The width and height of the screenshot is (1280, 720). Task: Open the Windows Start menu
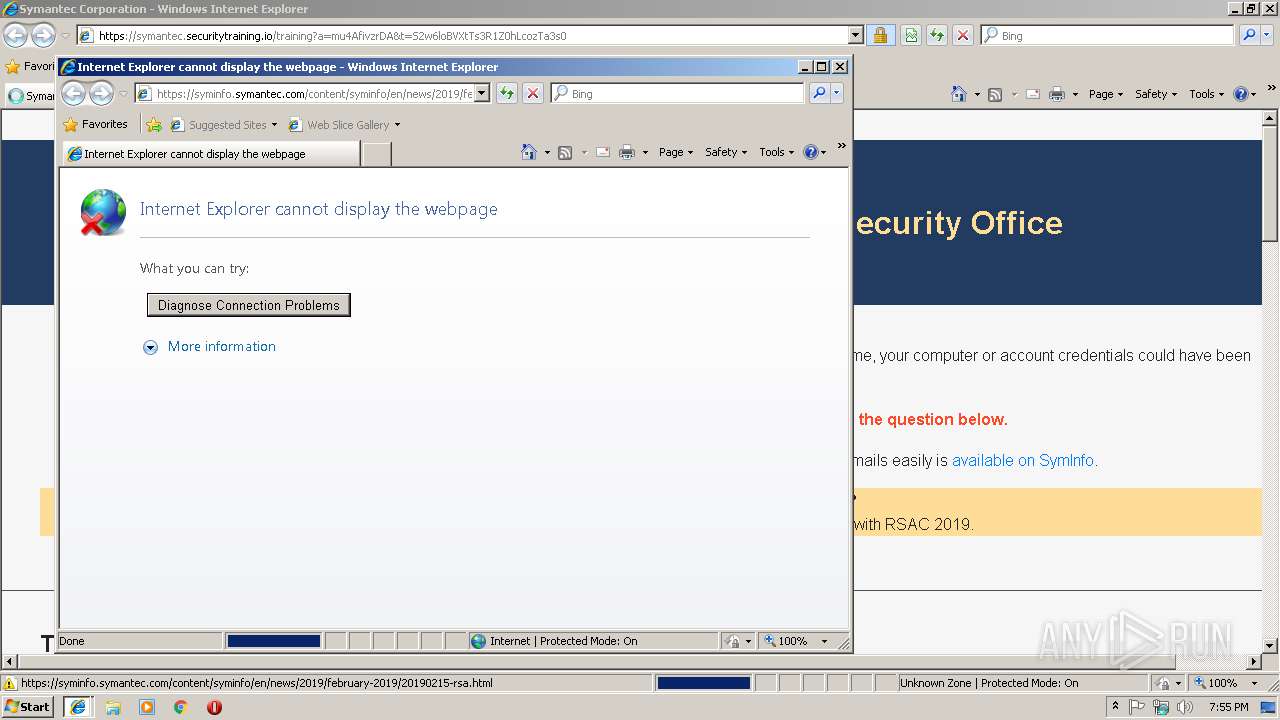tap(27, 707)
